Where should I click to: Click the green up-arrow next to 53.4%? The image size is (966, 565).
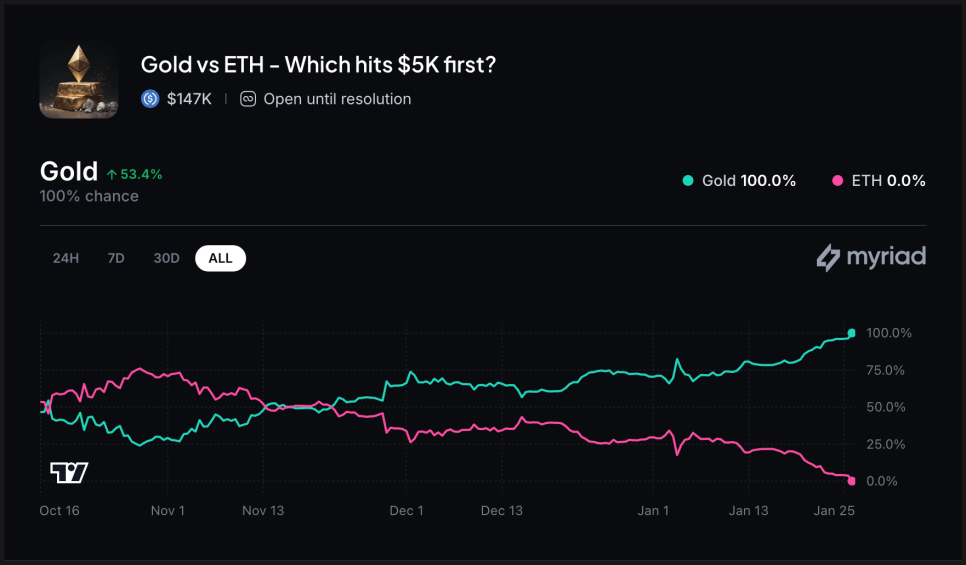[112, 175]
